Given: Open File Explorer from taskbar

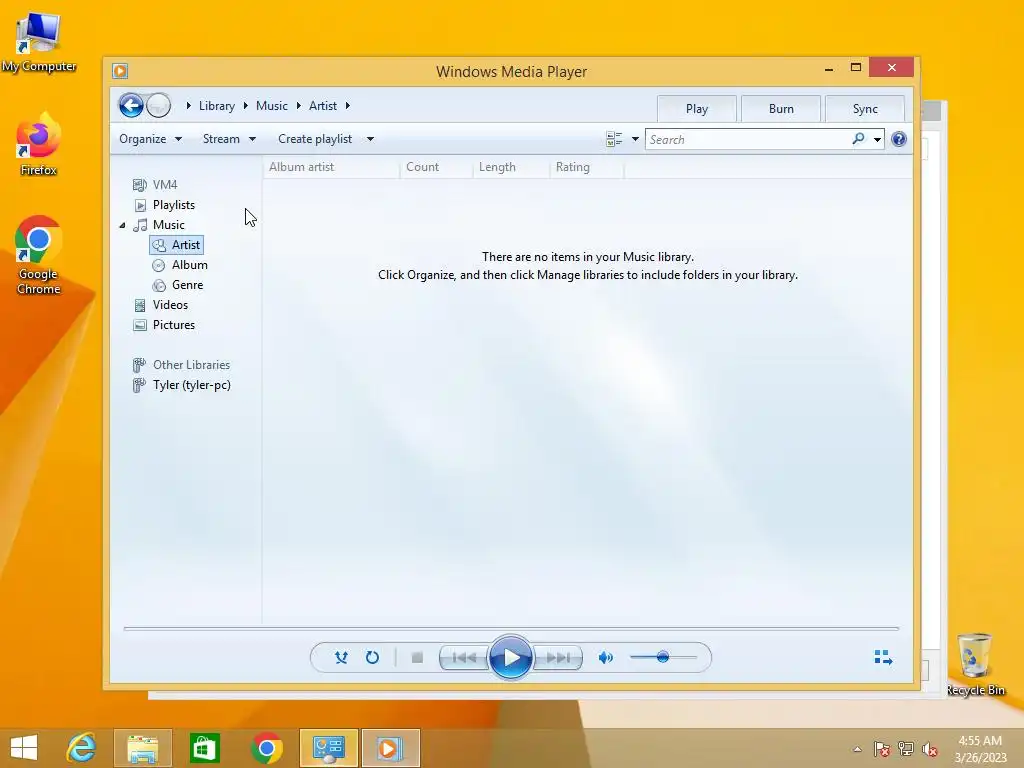Looking at the screenshot, I should click(x=142, y=748).
